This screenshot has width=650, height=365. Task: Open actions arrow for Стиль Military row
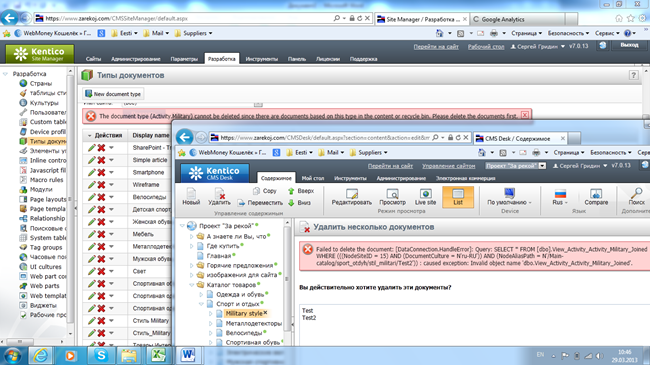tap(111, 321)
